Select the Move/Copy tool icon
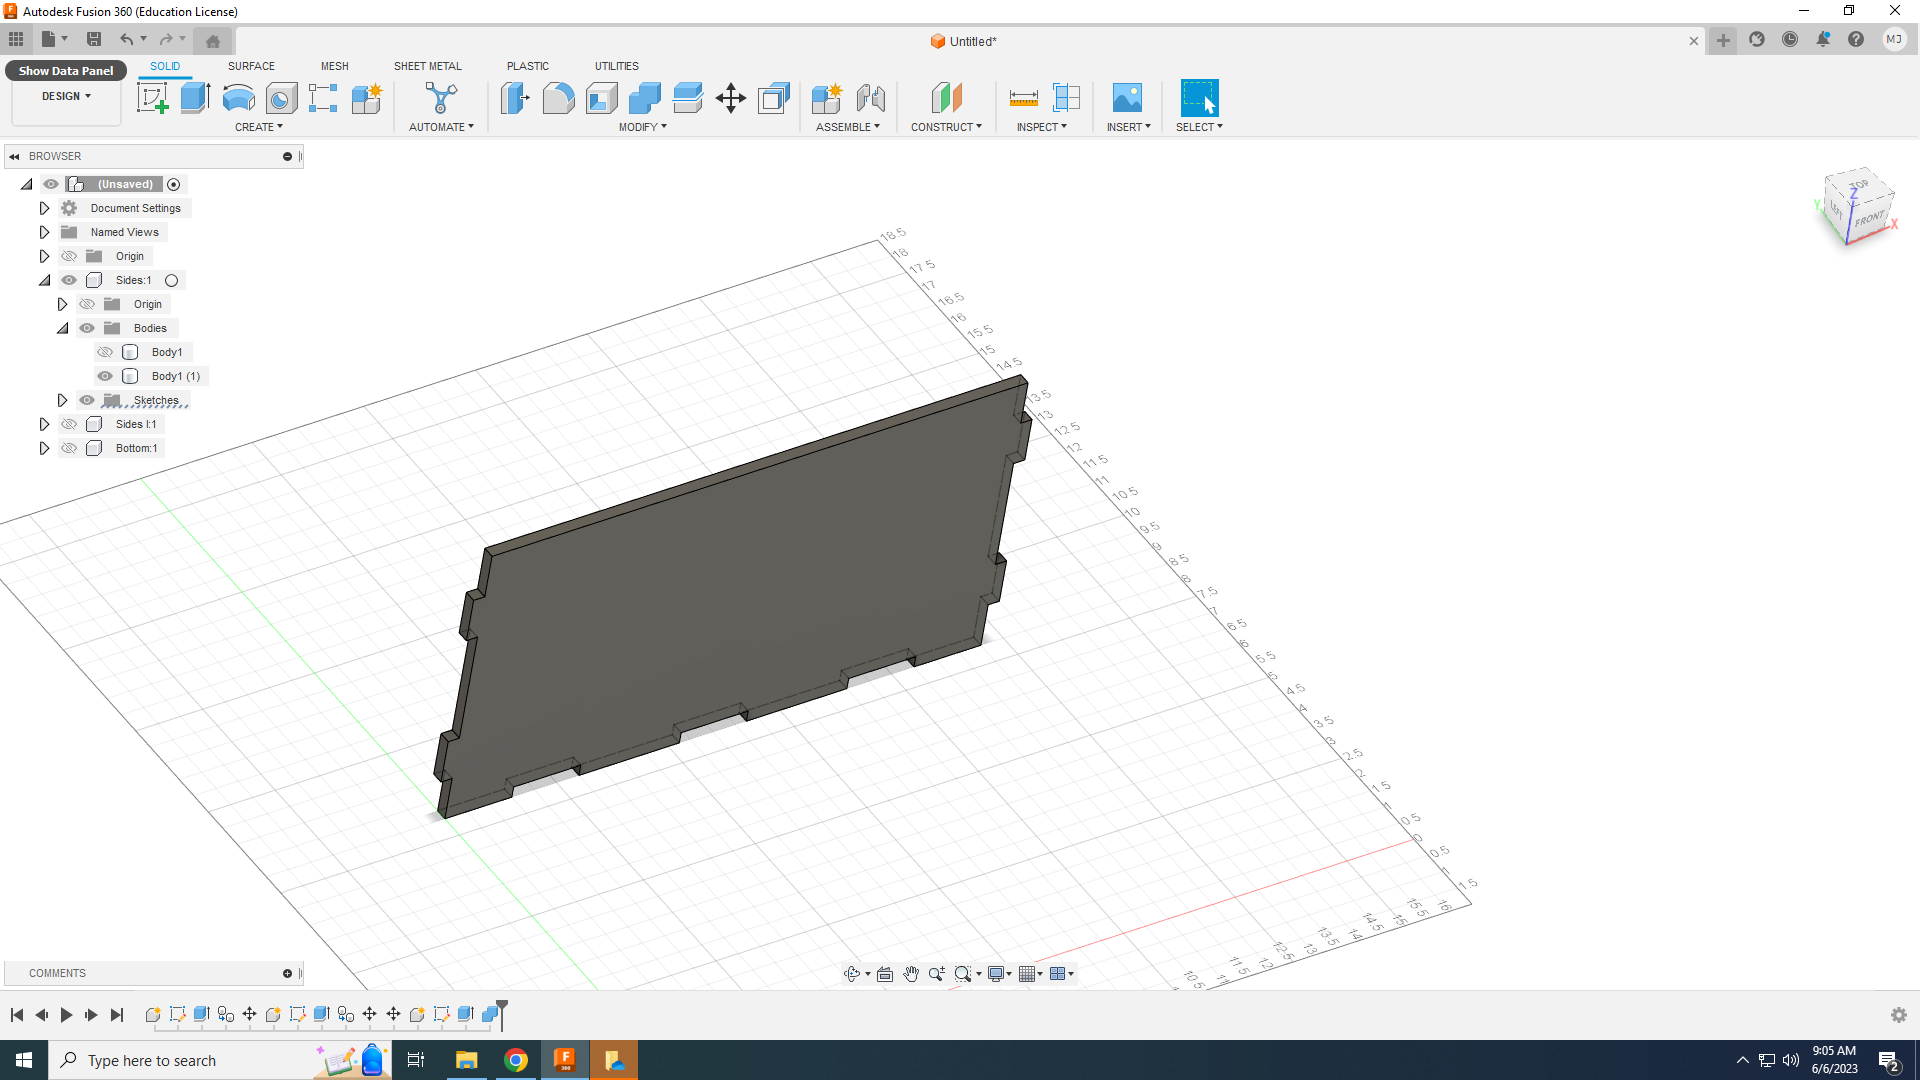This screenshot has height=1080, width=1920. tap(731, 98)
